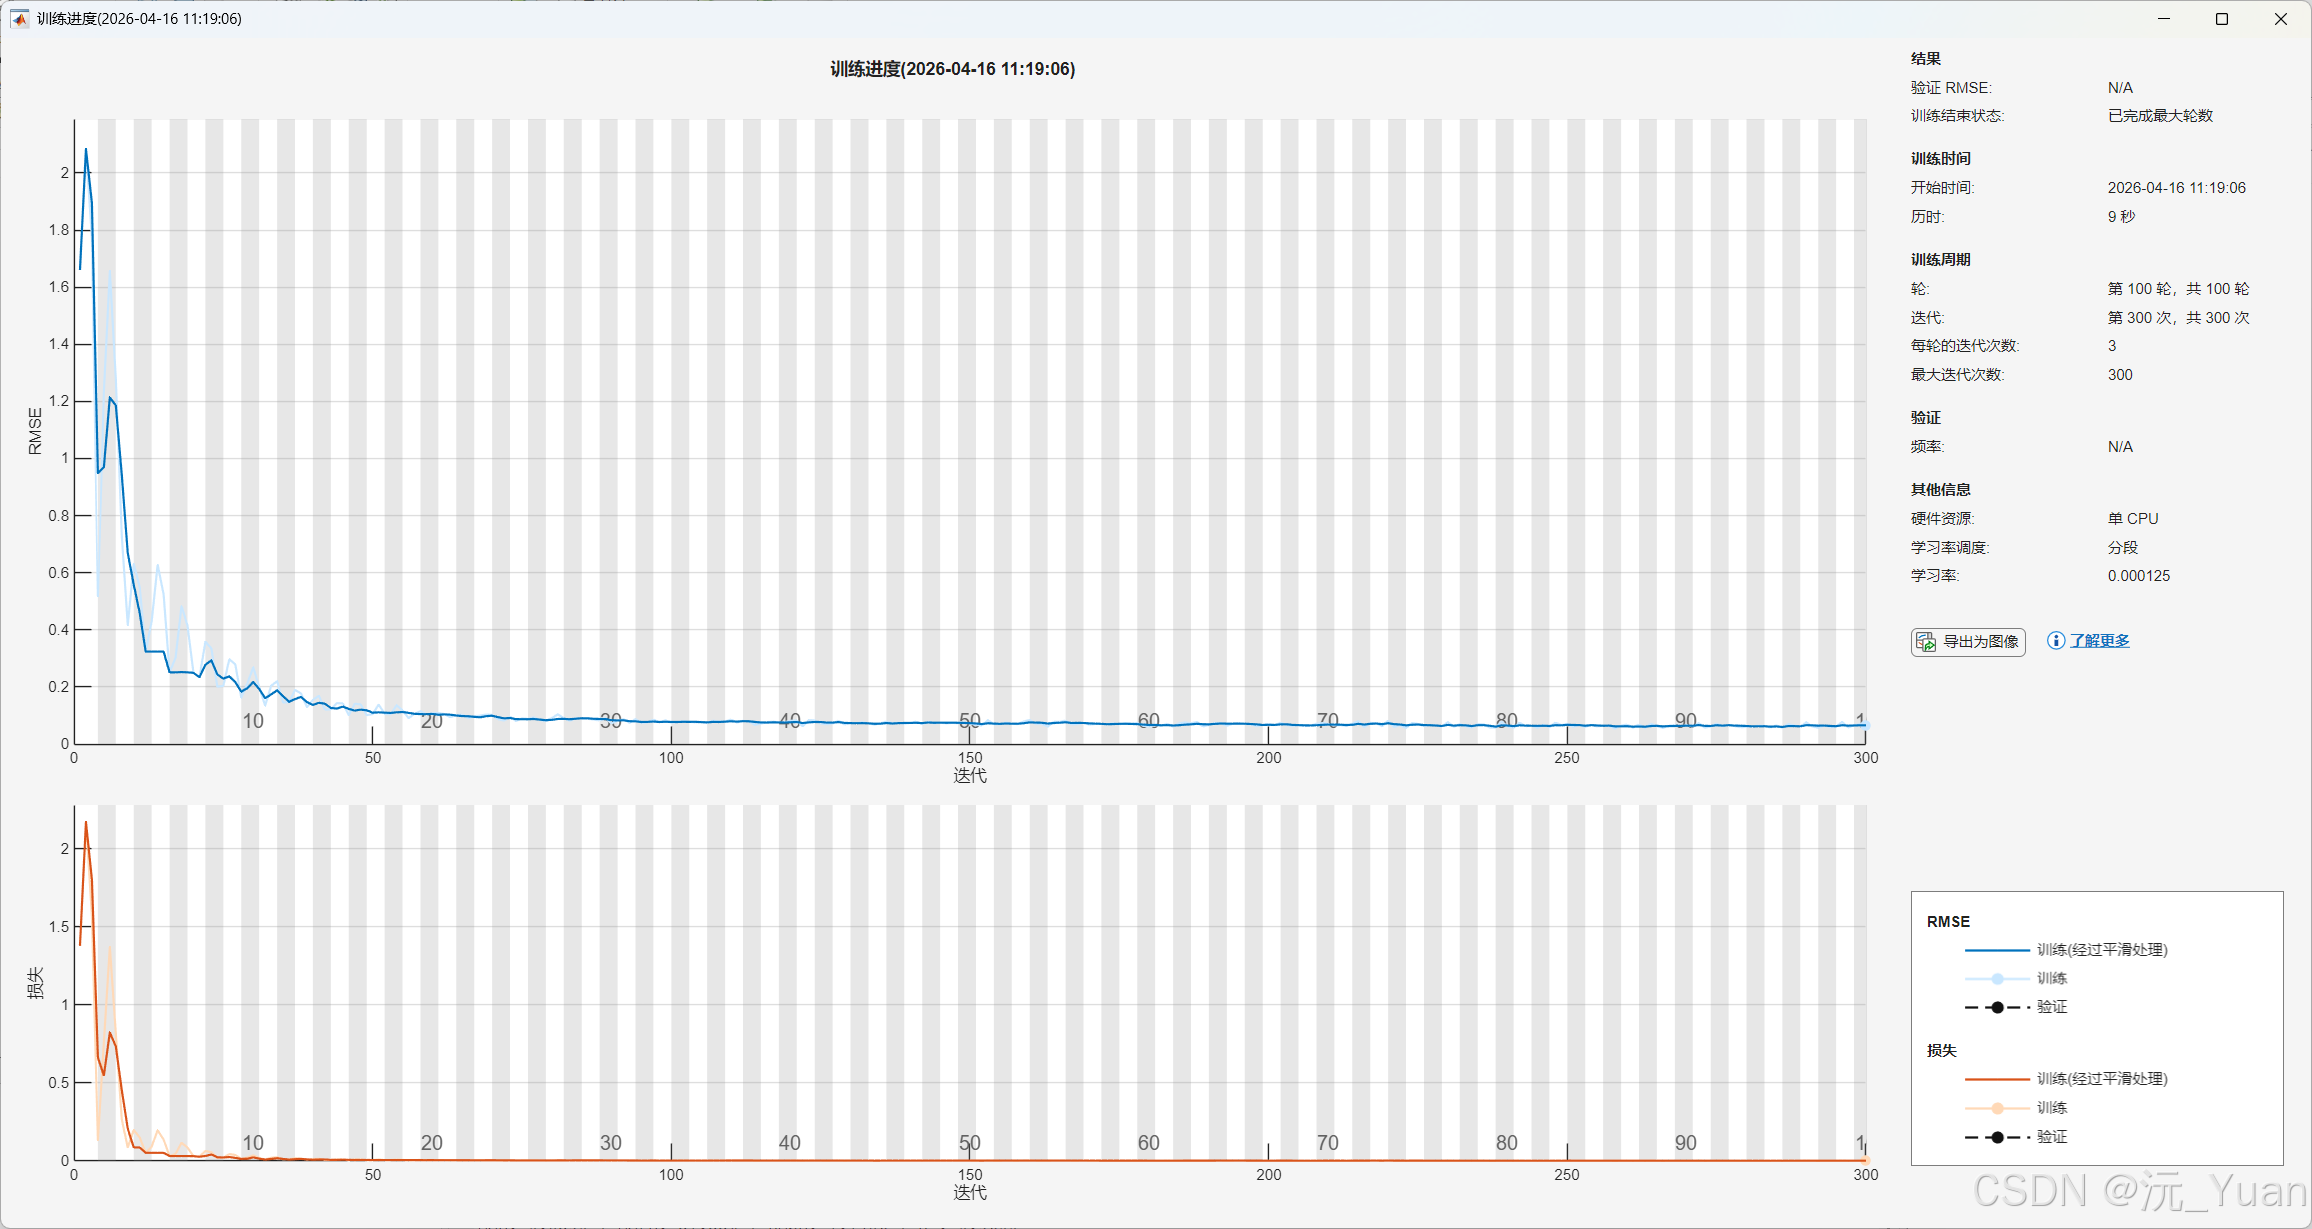2312x1229 pixels.
Task: Click the MATLAB icon in title bar
Action: coord(19,19)
